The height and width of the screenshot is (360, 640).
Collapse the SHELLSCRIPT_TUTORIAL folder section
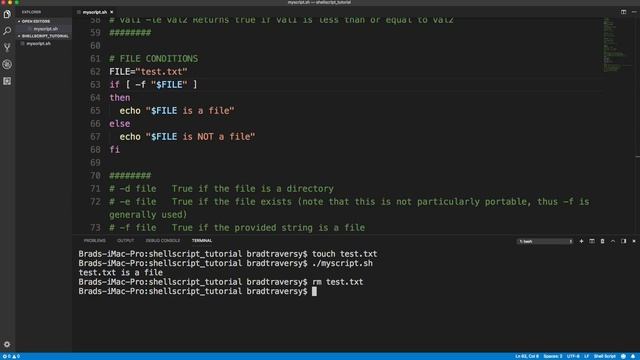[44, 36]
